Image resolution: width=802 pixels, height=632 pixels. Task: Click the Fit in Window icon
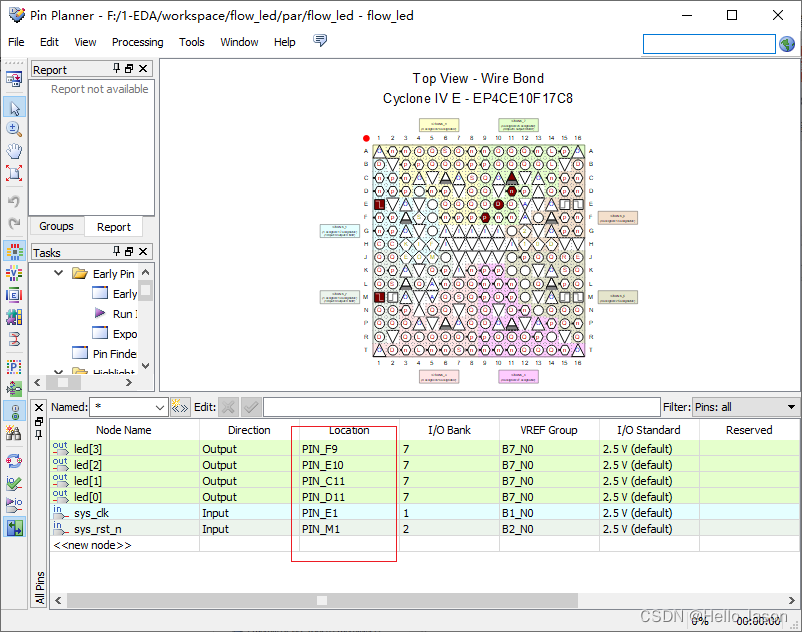14,173
